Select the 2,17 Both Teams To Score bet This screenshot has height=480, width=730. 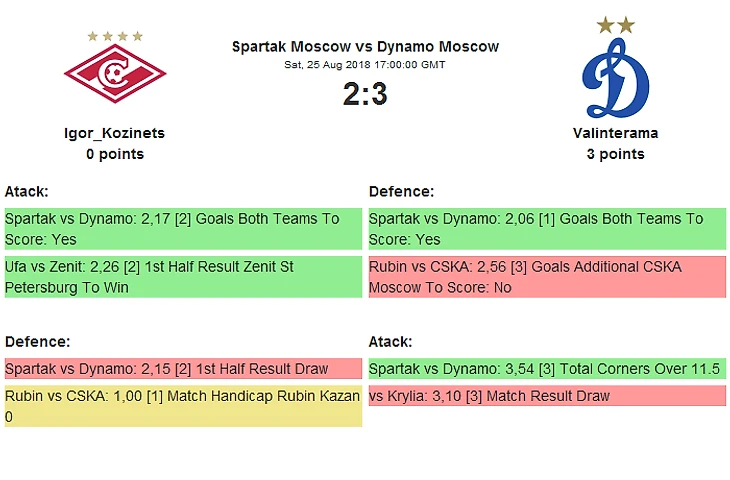[x=182, y=229]
